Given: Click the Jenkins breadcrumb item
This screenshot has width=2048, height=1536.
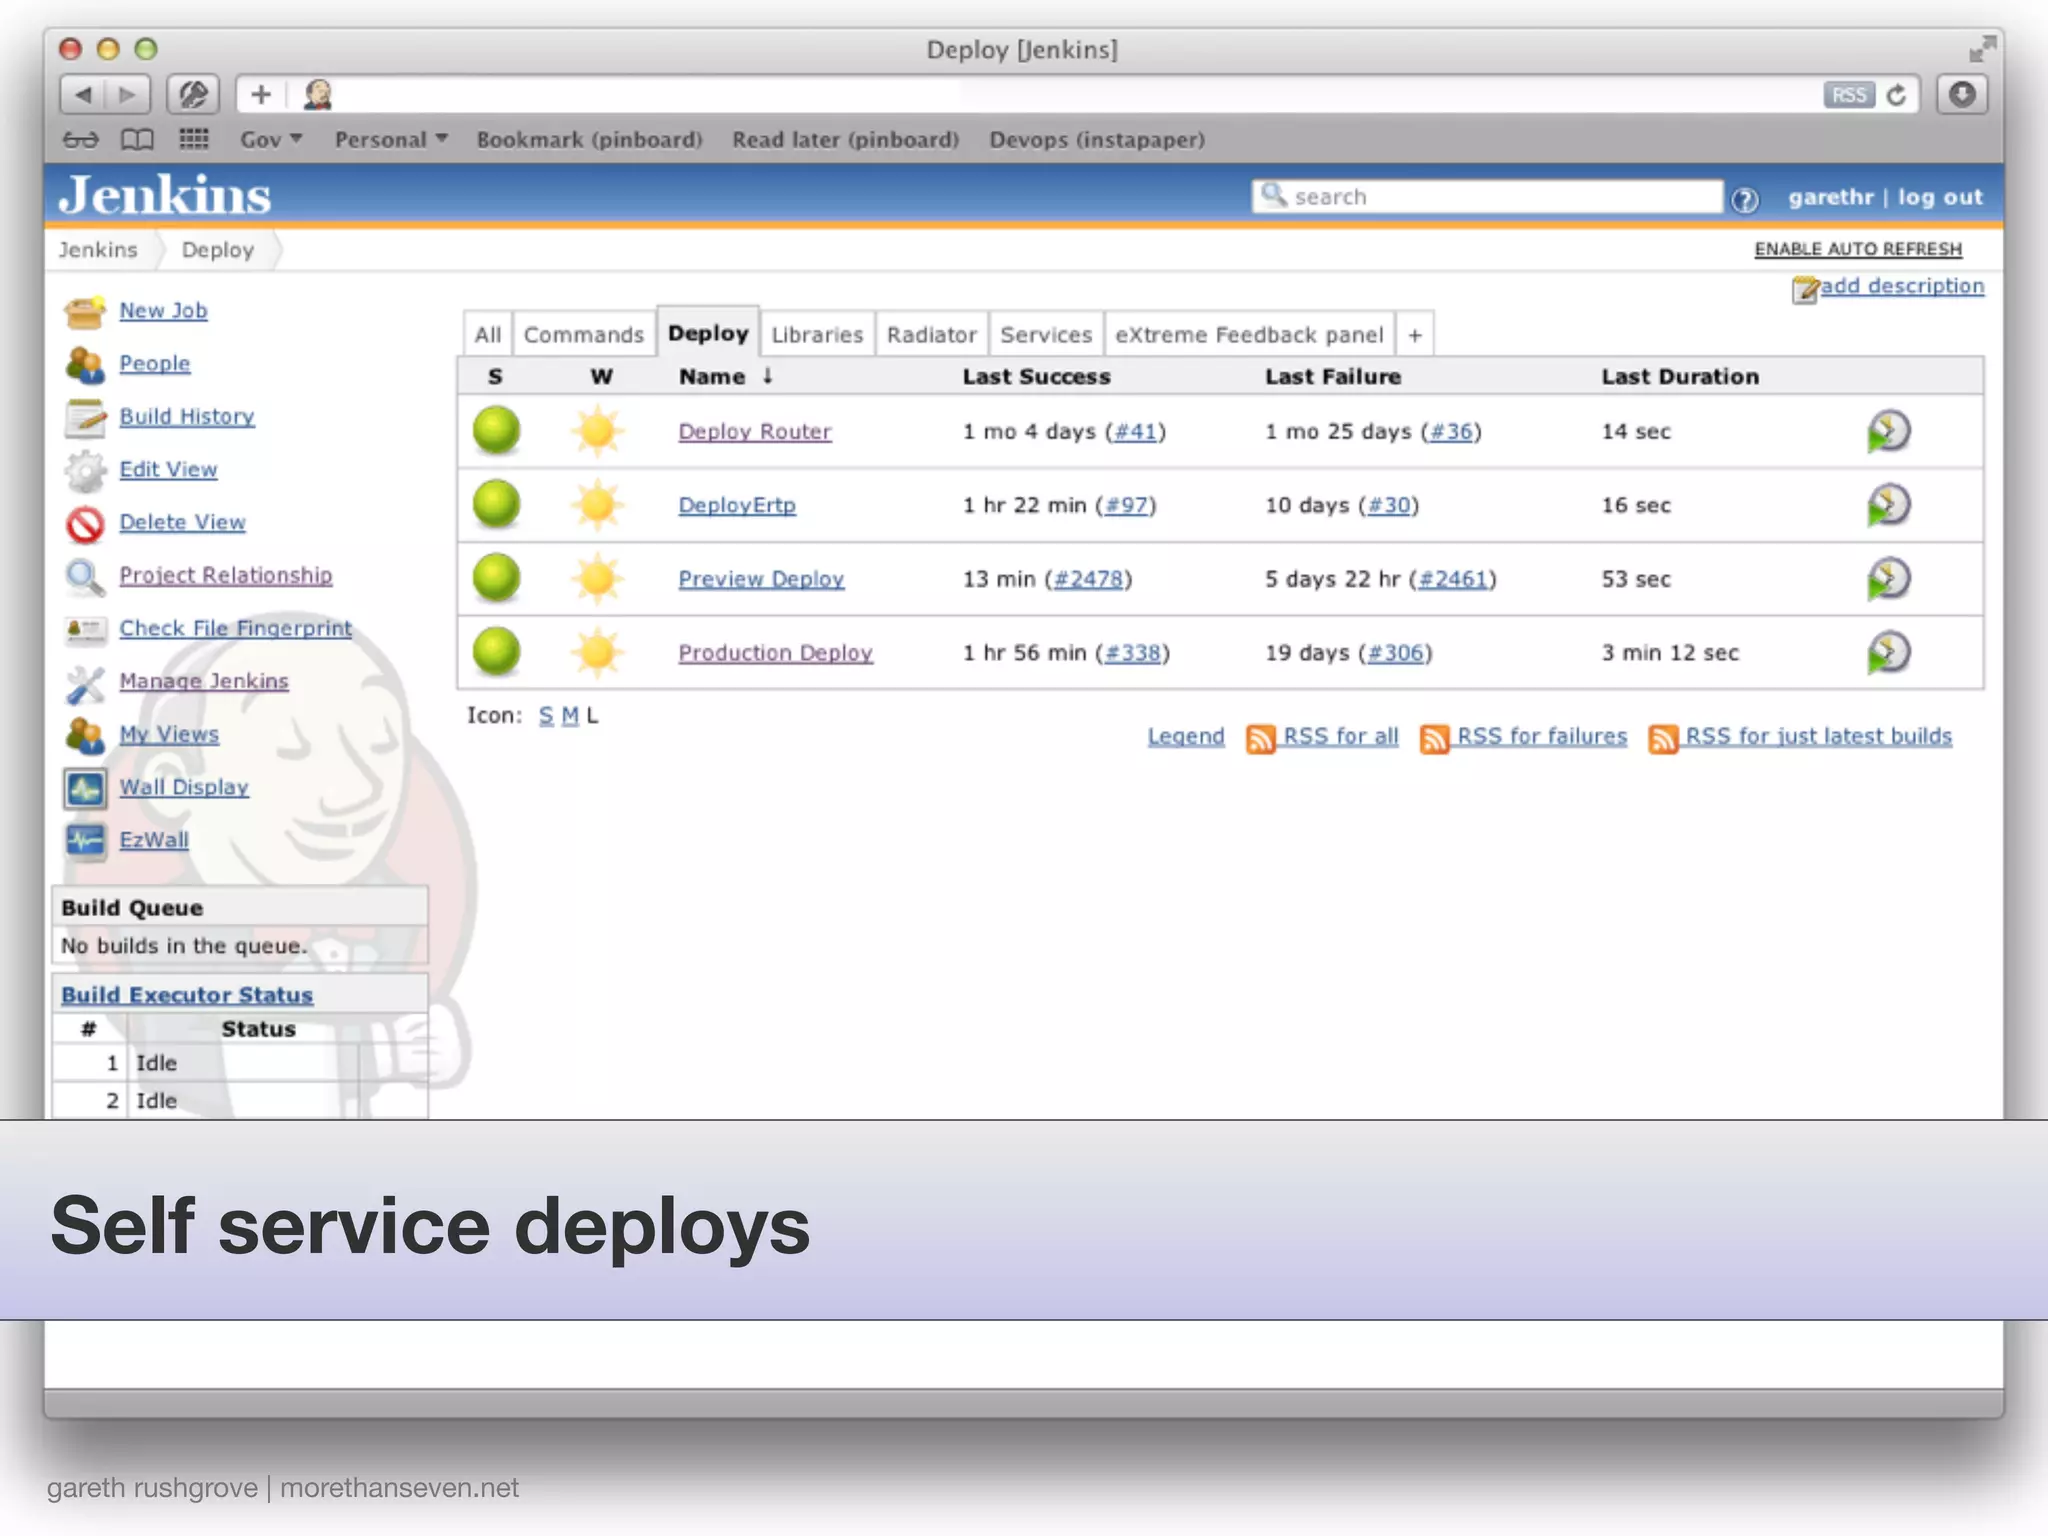Looking at the screenshot, I should tap(98, 250).
